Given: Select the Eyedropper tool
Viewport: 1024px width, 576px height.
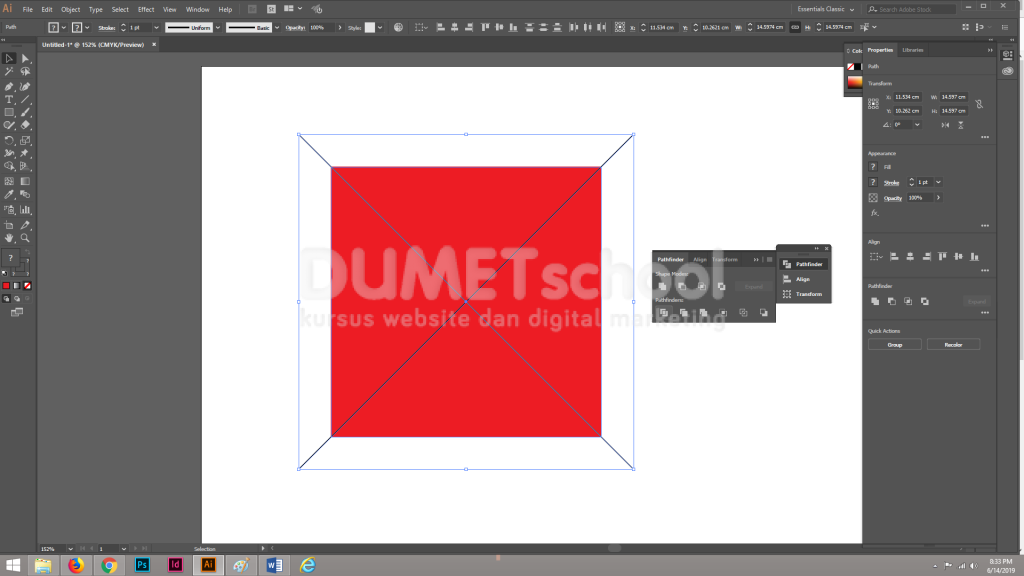Looking at the screenshot, I should (9, 195).
